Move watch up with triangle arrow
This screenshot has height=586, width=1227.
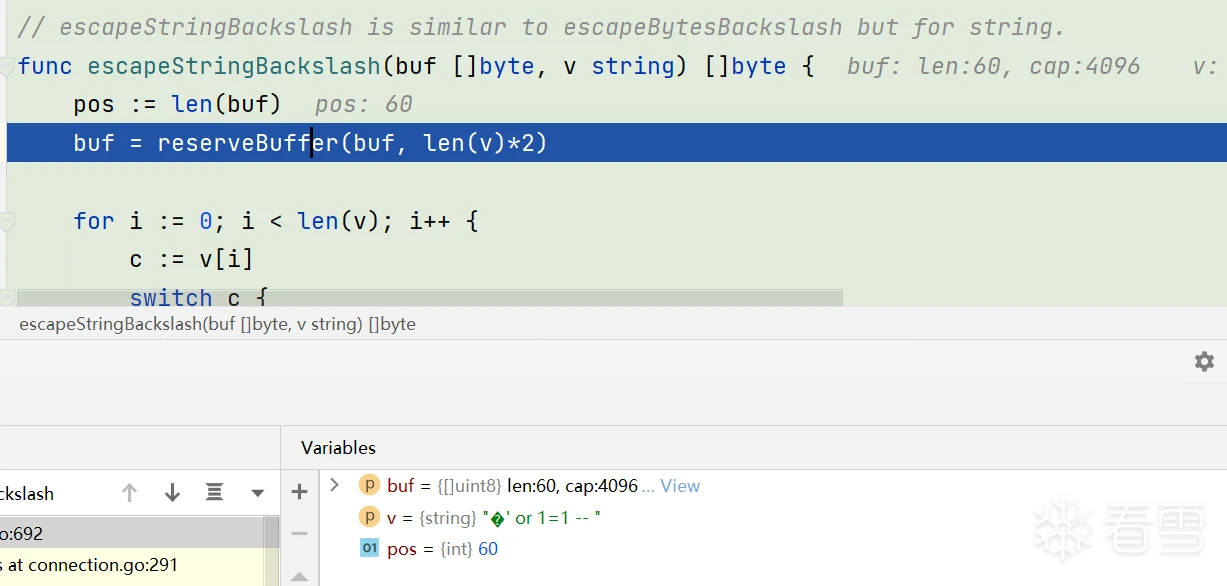pos(299,576)
